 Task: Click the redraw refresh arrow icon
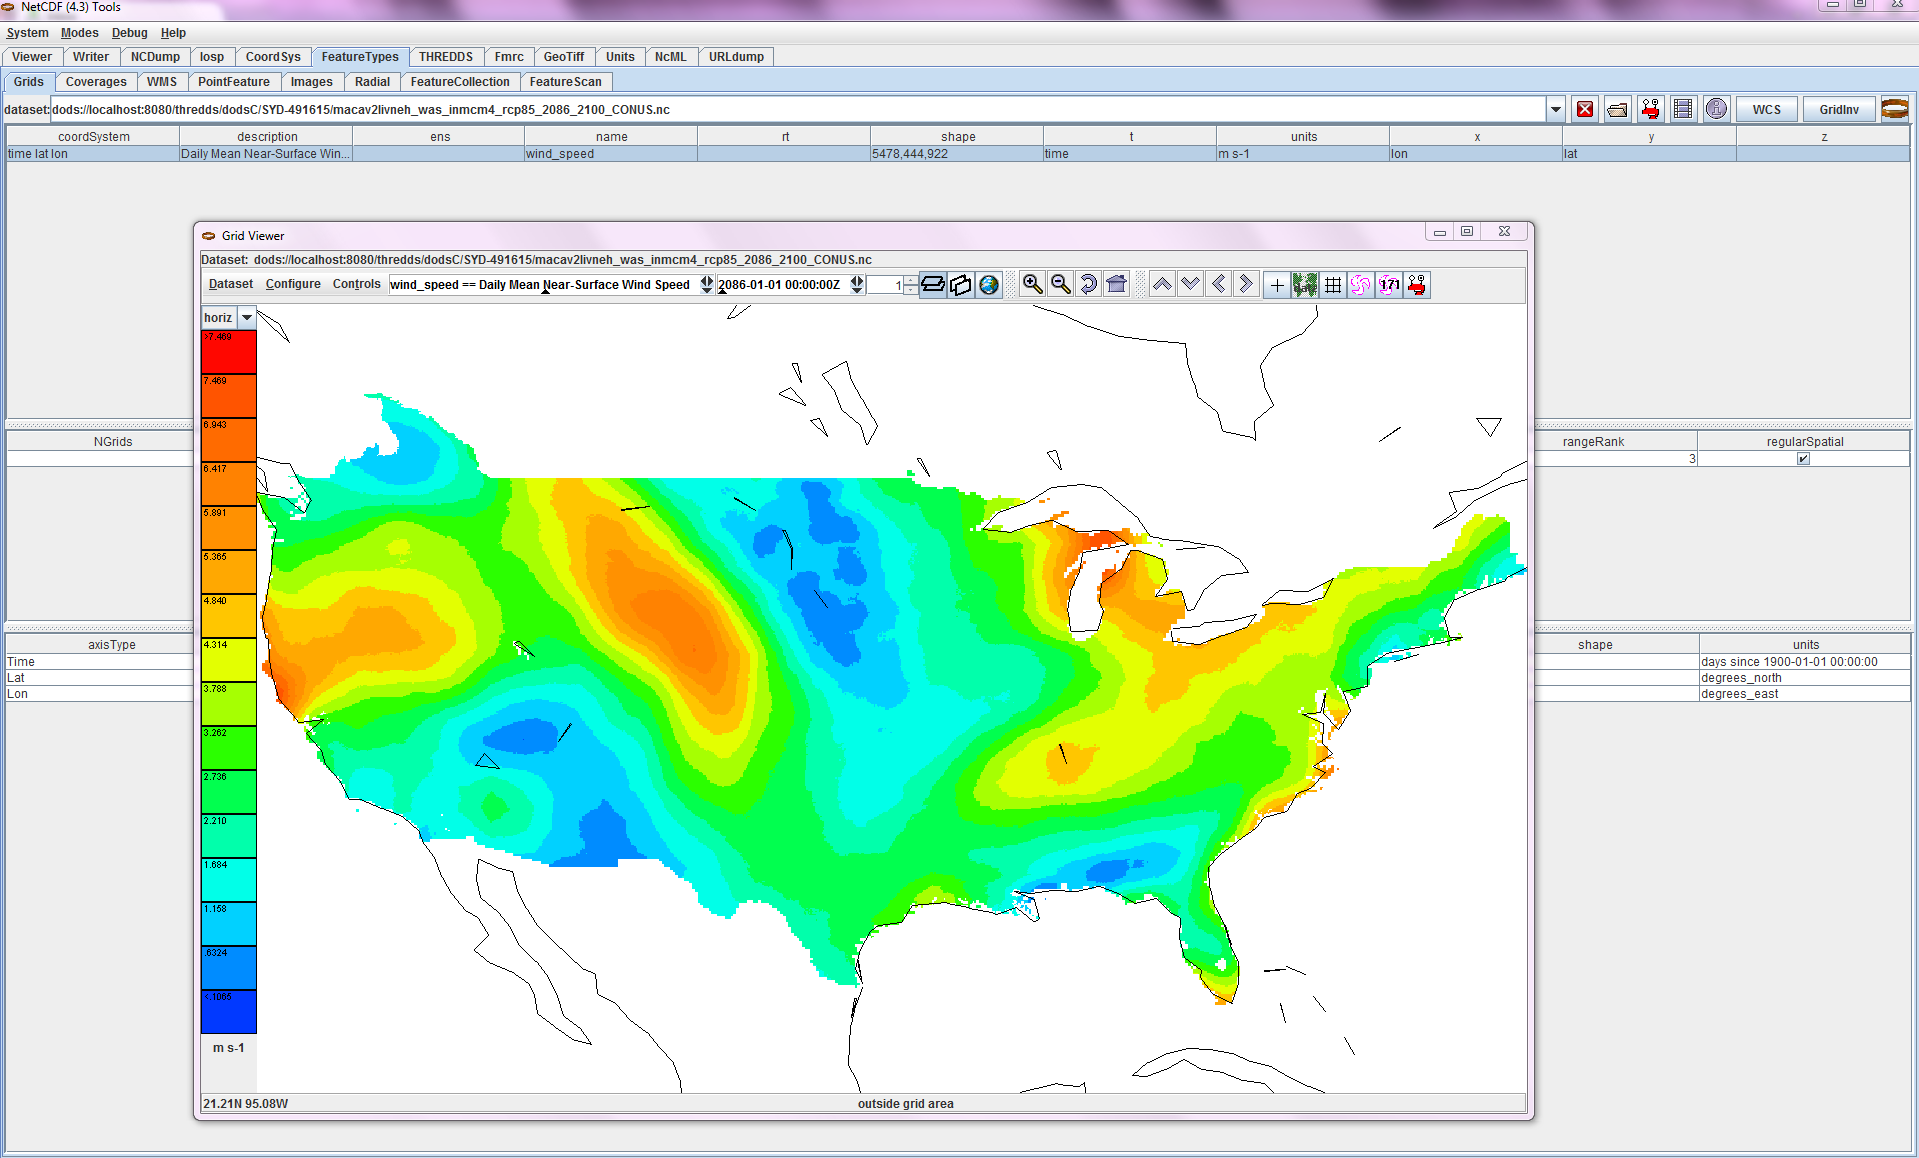(1088, 285)
